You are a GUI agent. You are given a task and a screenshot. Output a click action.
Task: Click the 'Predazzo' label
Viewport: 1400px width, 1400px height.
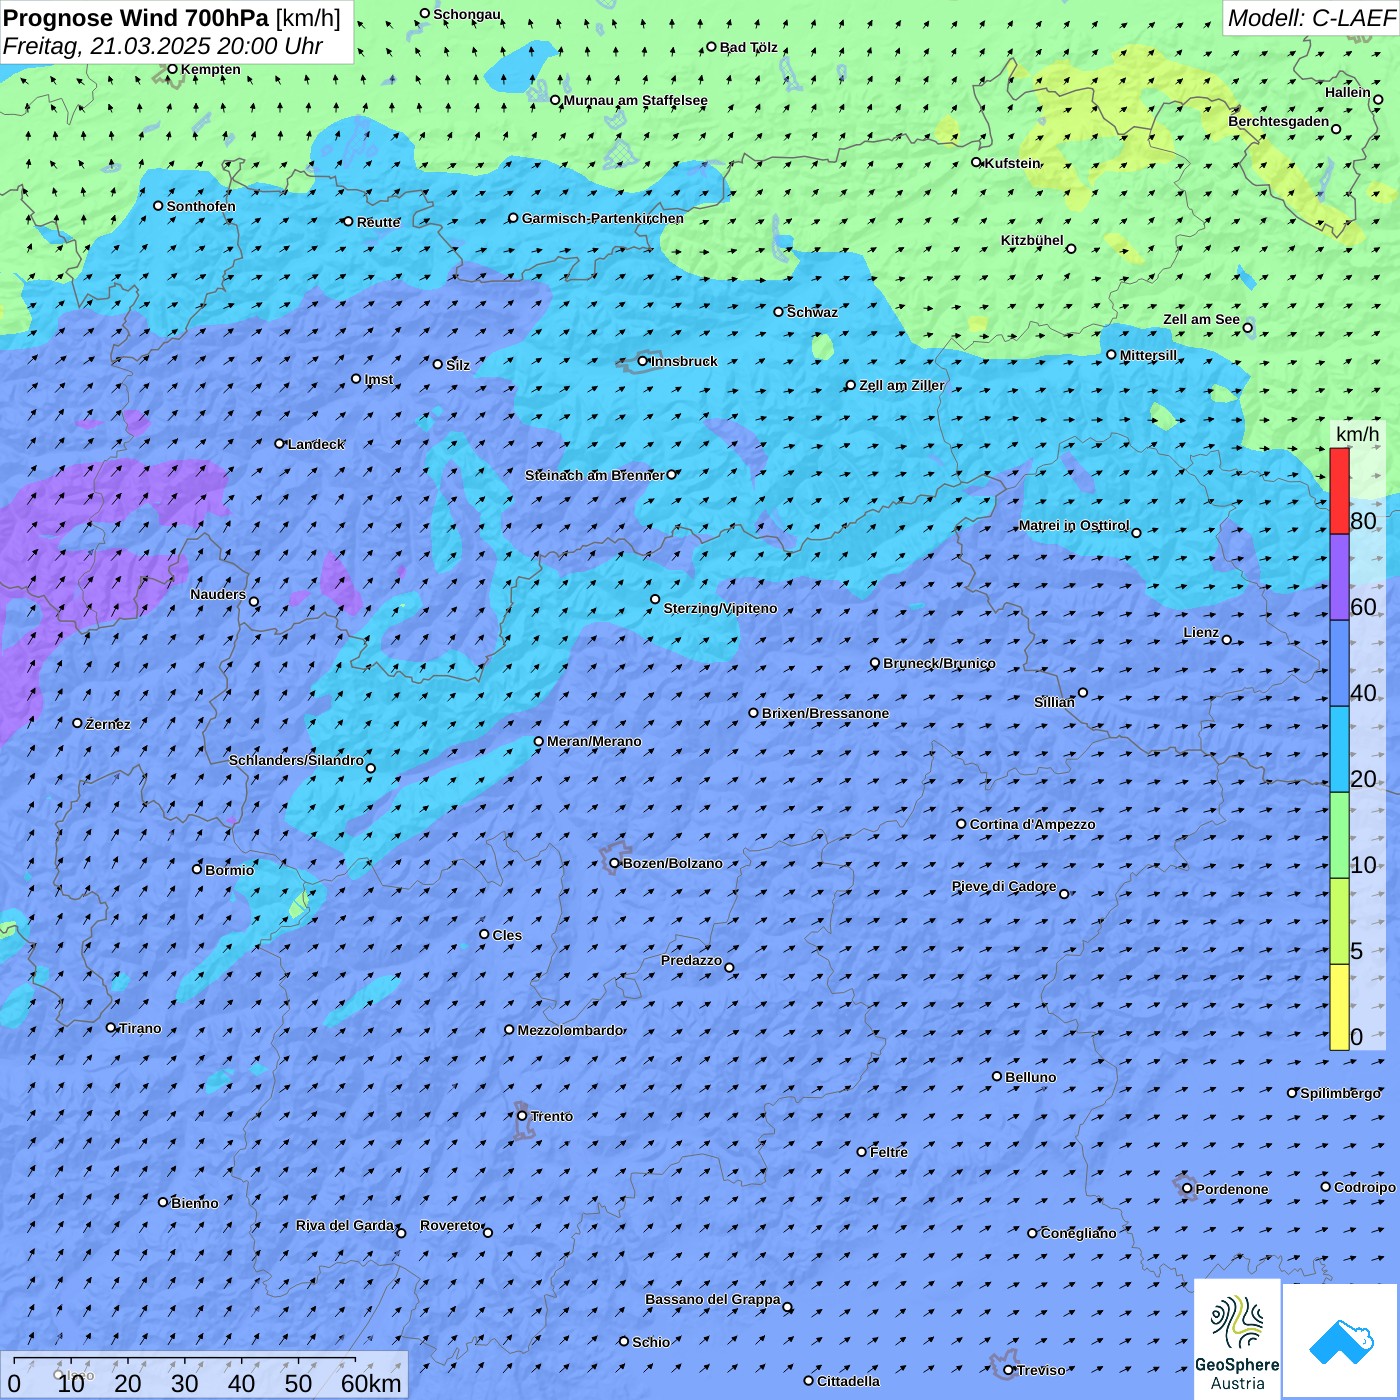(691, 961)
